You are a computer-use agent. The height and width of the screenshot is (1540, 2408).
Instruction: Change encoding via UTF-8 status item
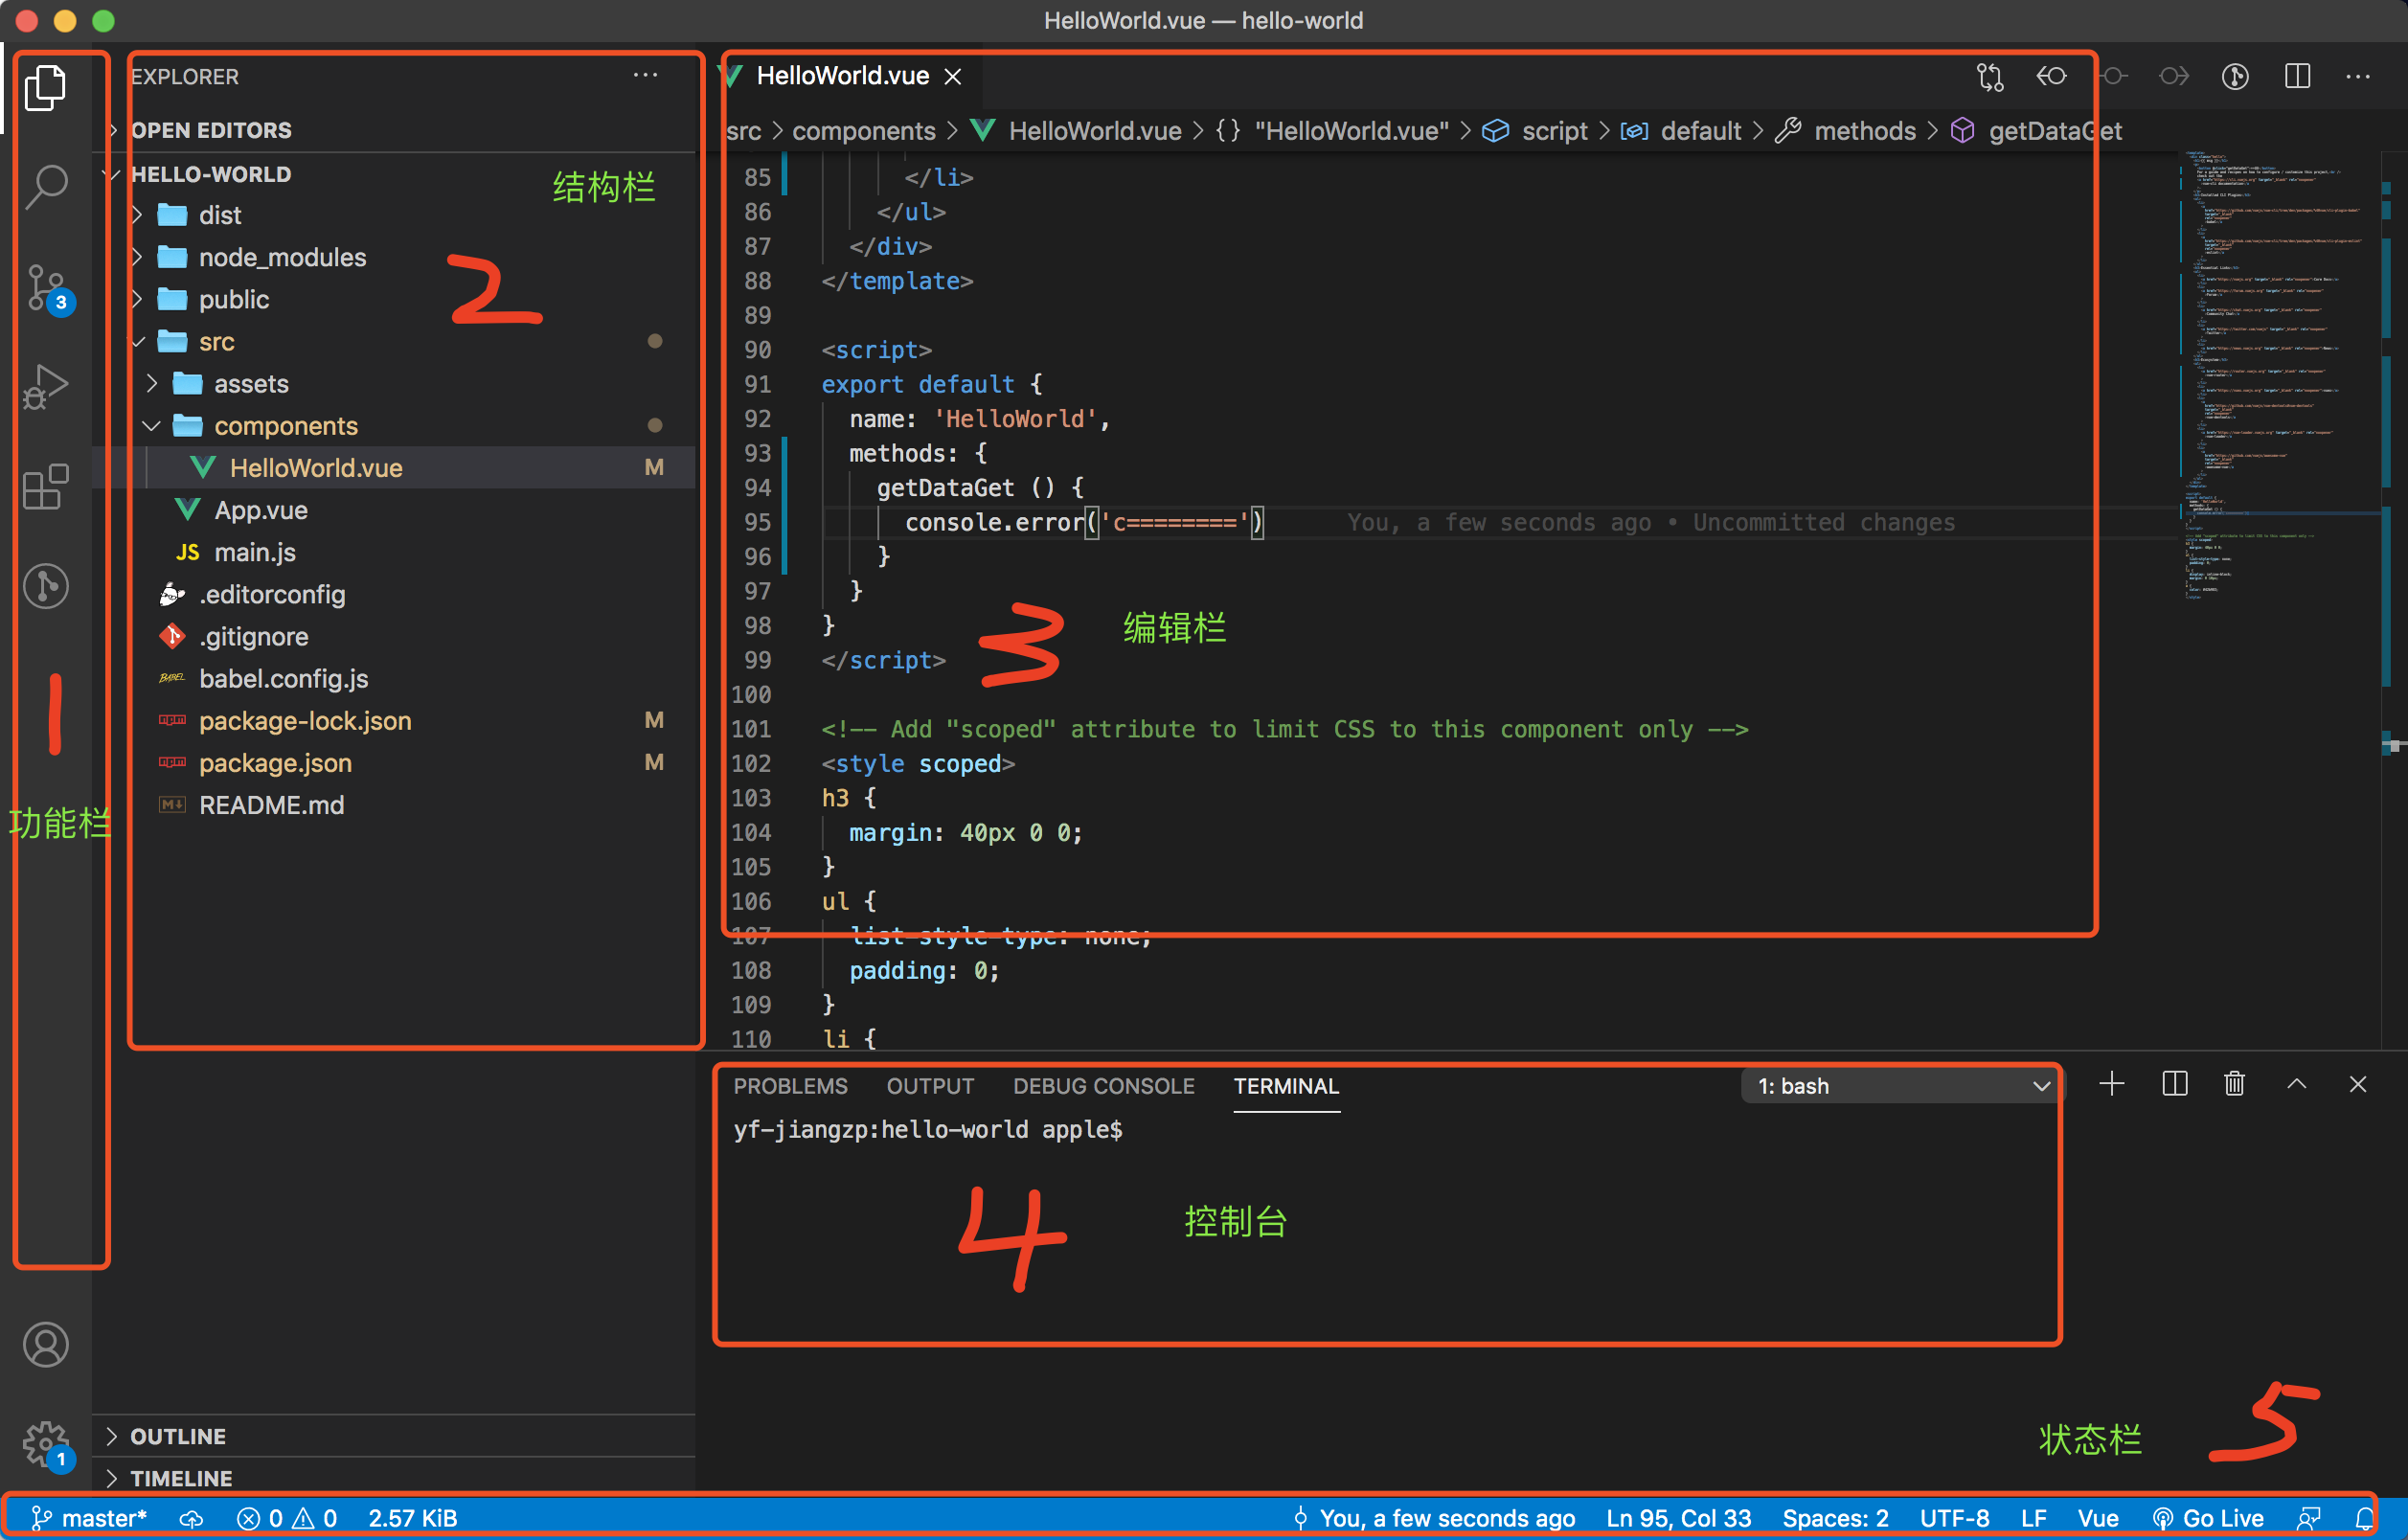pyautogui.click(x=1954, y=1519)
